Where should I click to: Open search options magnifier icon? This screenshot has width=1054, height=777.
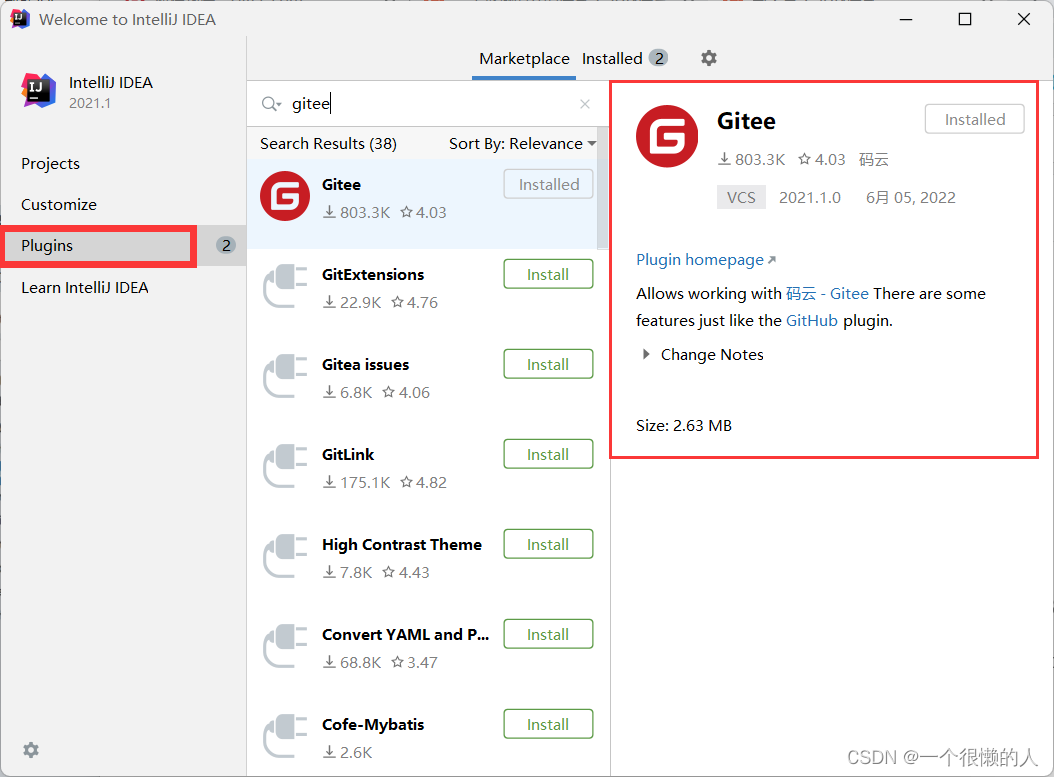click(270, 104)
